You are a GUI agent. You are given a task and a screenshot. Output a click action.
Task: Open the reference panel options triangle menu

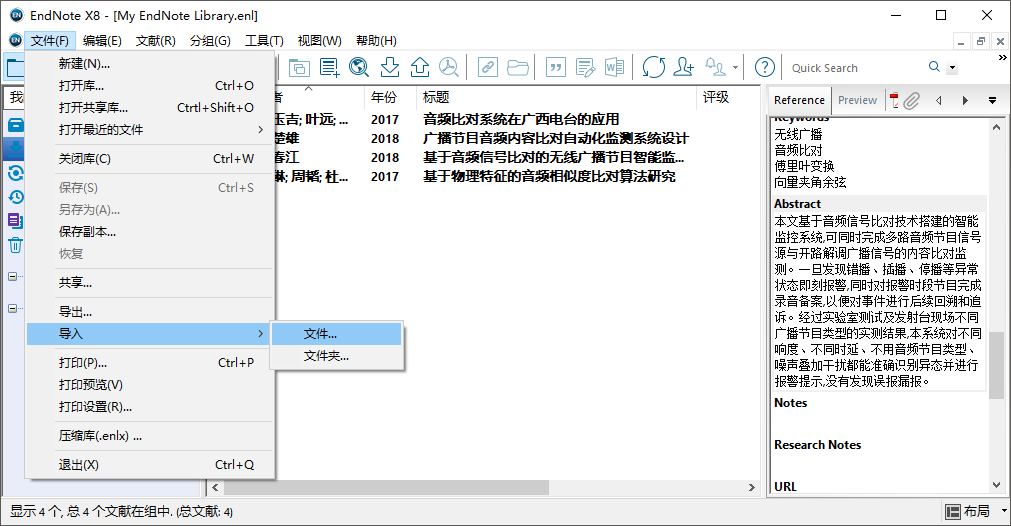click(992, 101)
